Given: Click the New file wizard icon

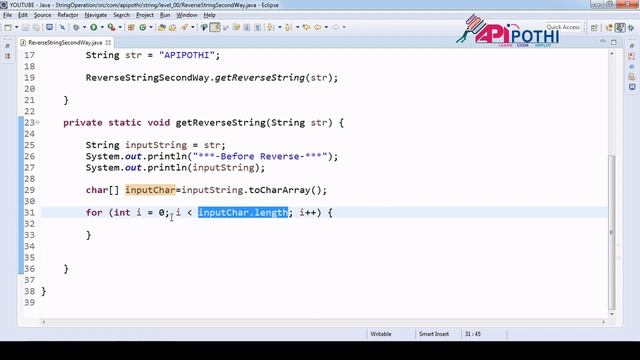Looking at the screenshot, I should (8, 27).
